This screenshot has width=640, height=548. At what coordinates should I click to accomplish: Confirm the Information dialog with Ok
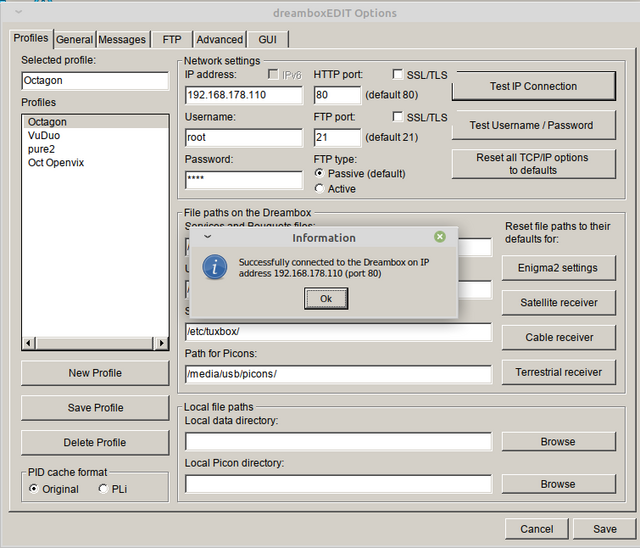326,299
